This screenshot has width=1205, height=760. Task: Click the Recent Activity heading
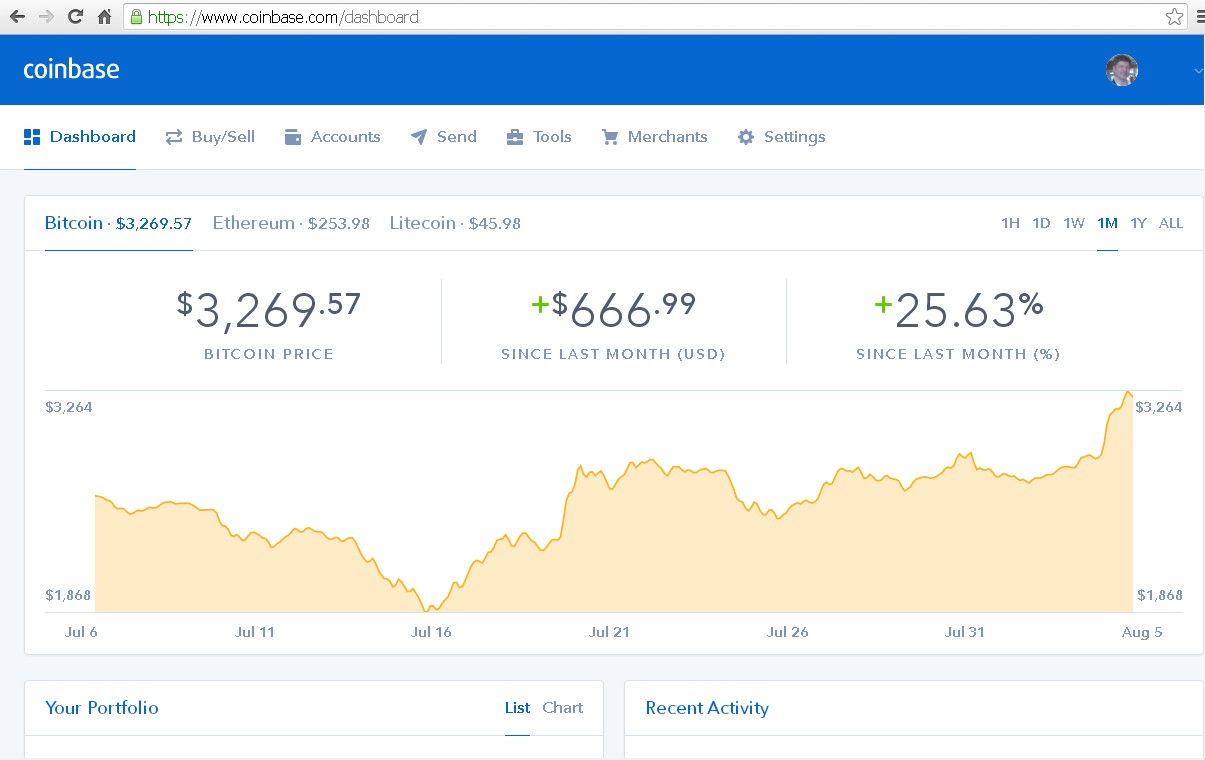pyautogui.click(x=707, y=708)
